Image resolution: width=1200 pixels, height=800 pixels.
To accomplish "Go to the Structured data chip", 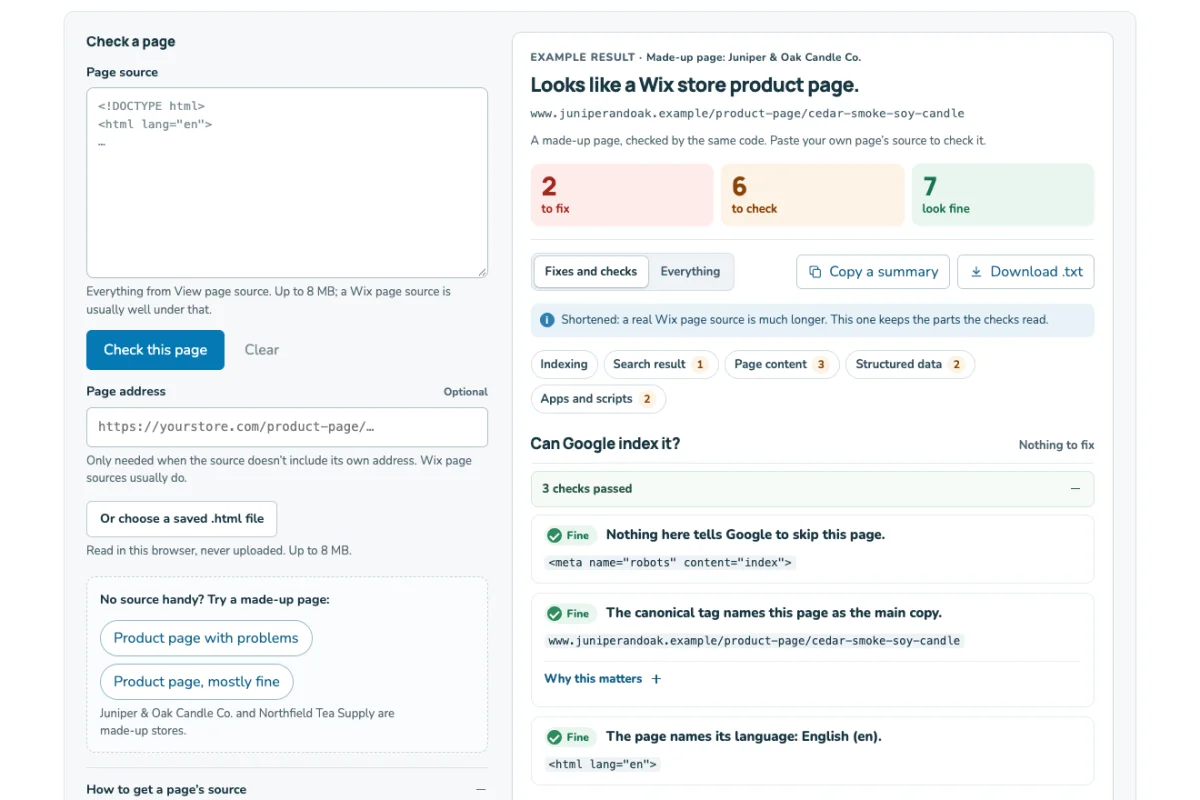I will pyautogui.click(x=910, y=365).
